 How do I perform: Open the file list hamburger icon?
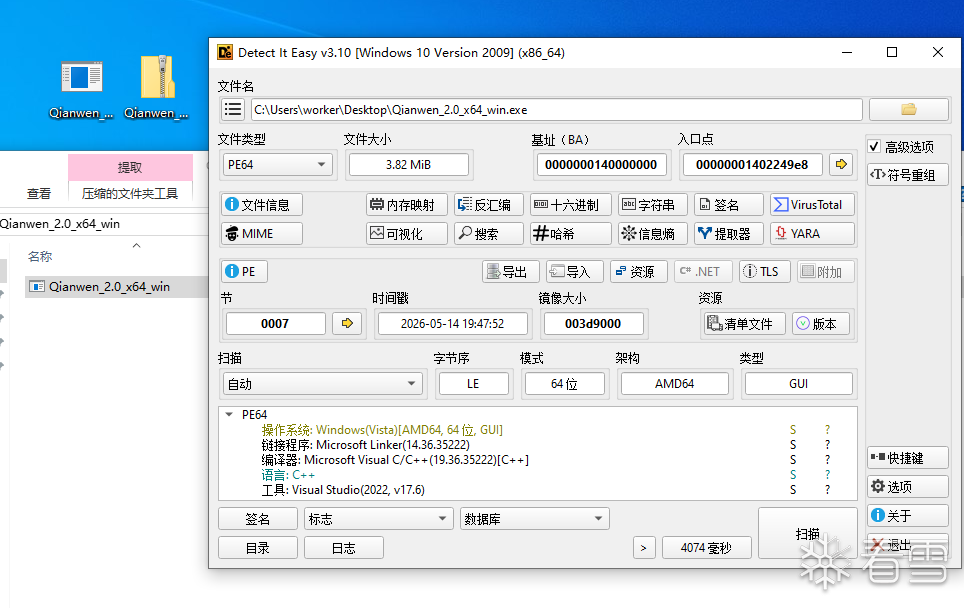[233, 110]
